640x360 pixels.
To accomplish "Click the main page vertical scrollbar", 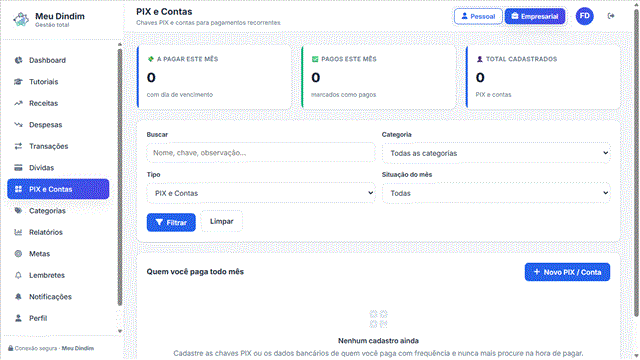I will point(636,163).
